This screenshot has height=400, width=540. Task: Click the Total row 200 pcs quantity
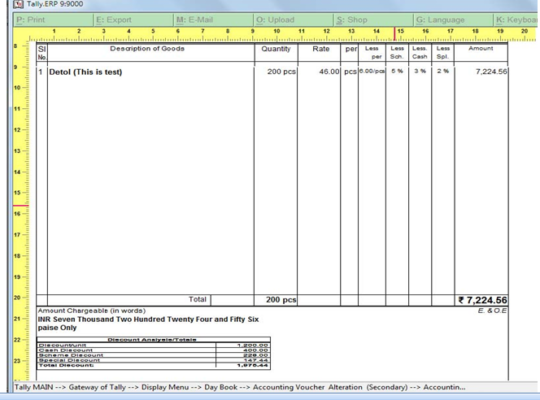pyautogui.click(x=281, y=300)
